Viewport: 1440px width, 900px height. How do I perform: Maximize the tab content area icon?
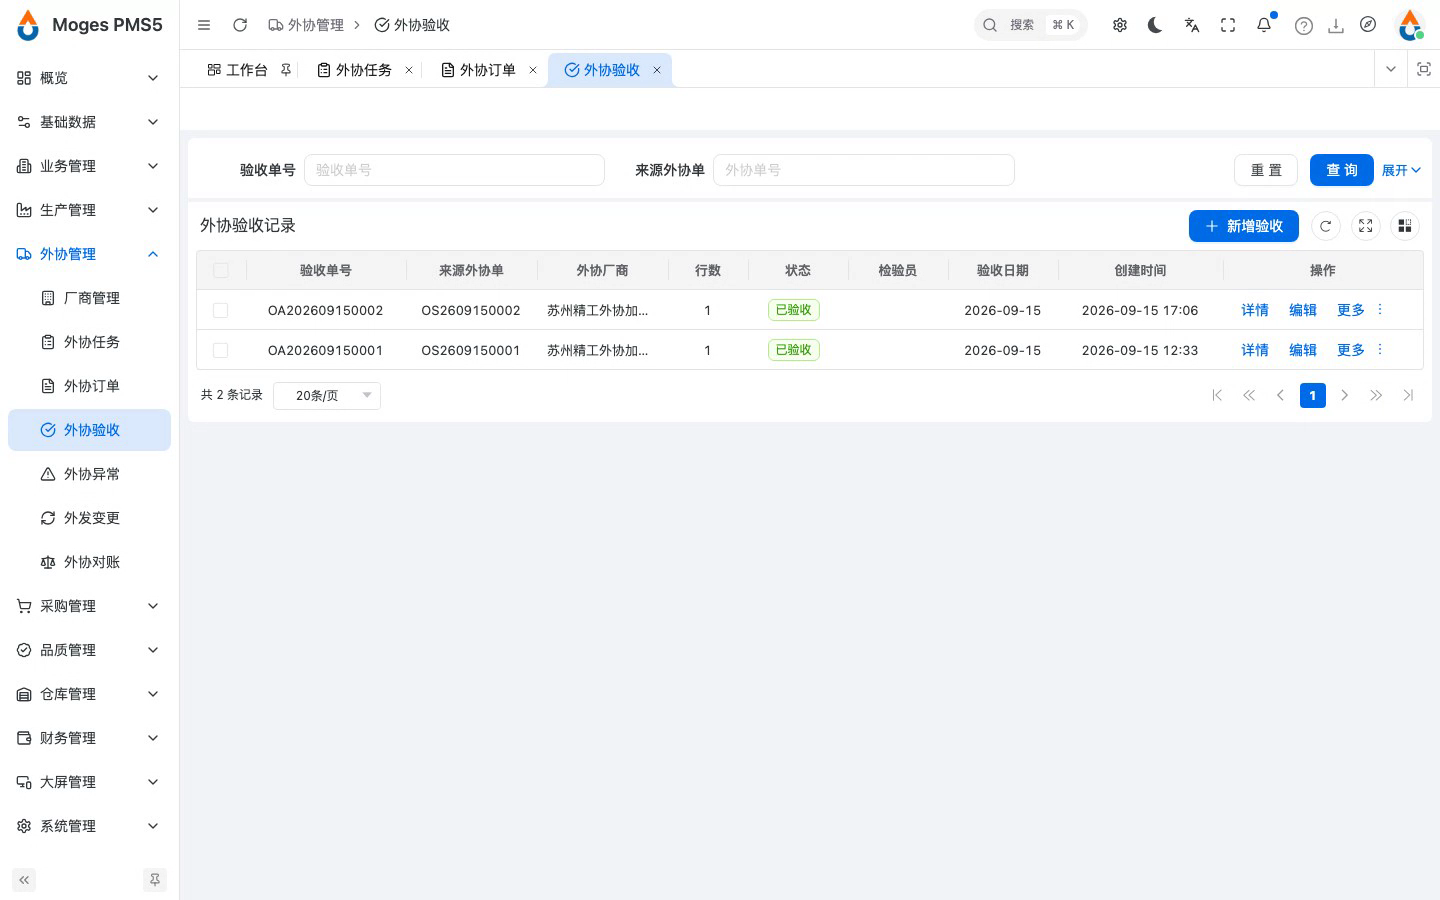(x=1424, y=69)
